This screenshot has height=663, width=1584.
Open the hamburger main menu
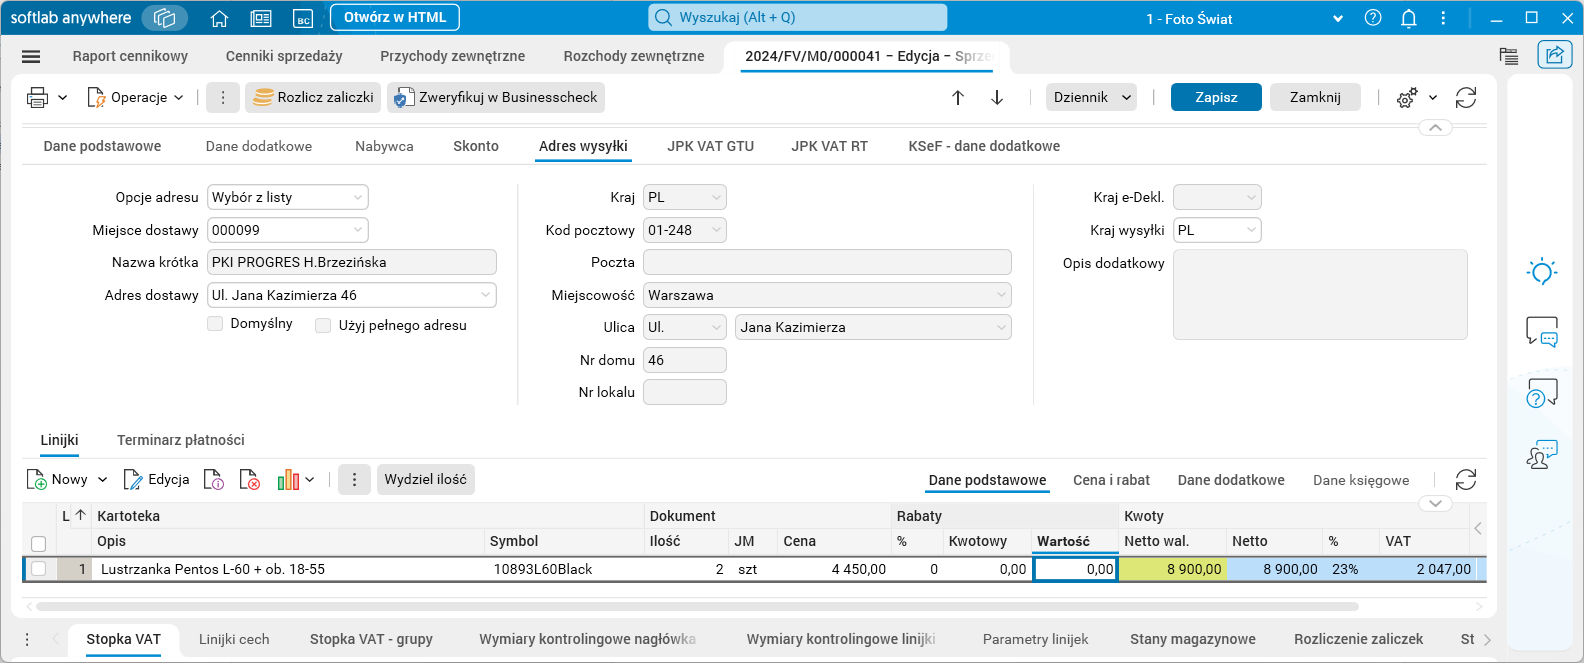pyautogui.click(x=31, y=57)
